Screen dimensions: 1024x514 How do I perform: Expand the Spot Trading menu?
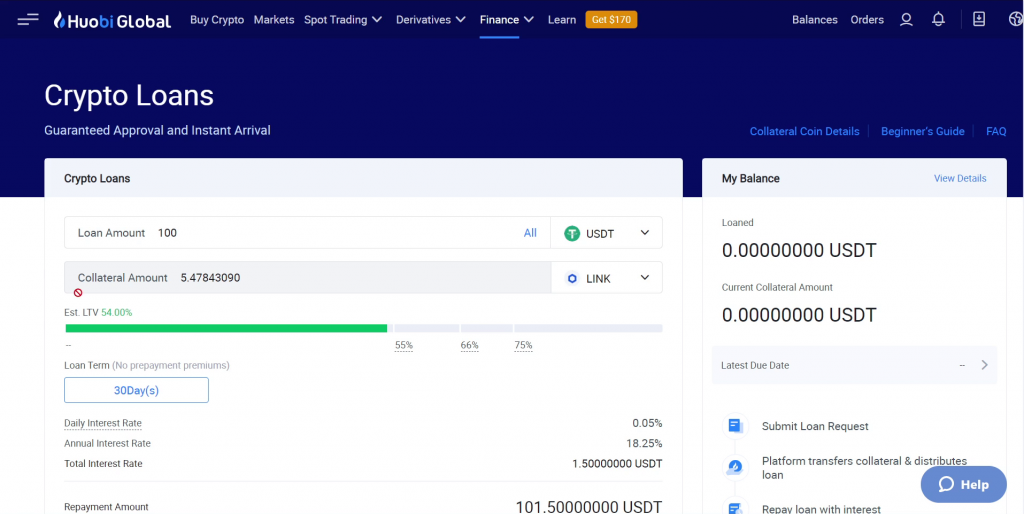pyautogui.click(x=343, y=20)
